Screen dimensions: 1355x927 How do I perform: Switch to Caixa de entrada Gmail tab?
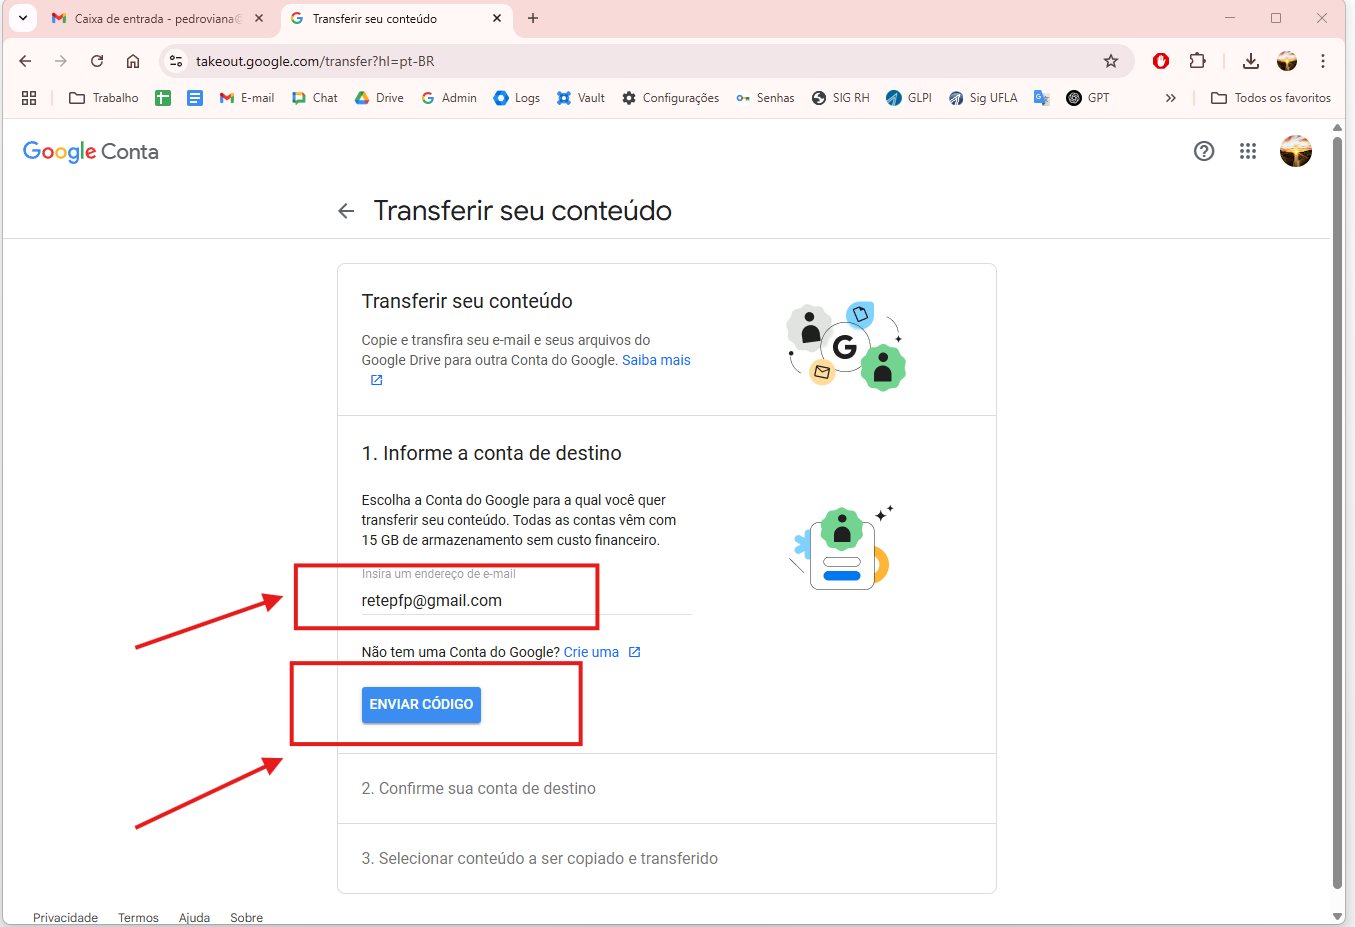pos(150,18)
